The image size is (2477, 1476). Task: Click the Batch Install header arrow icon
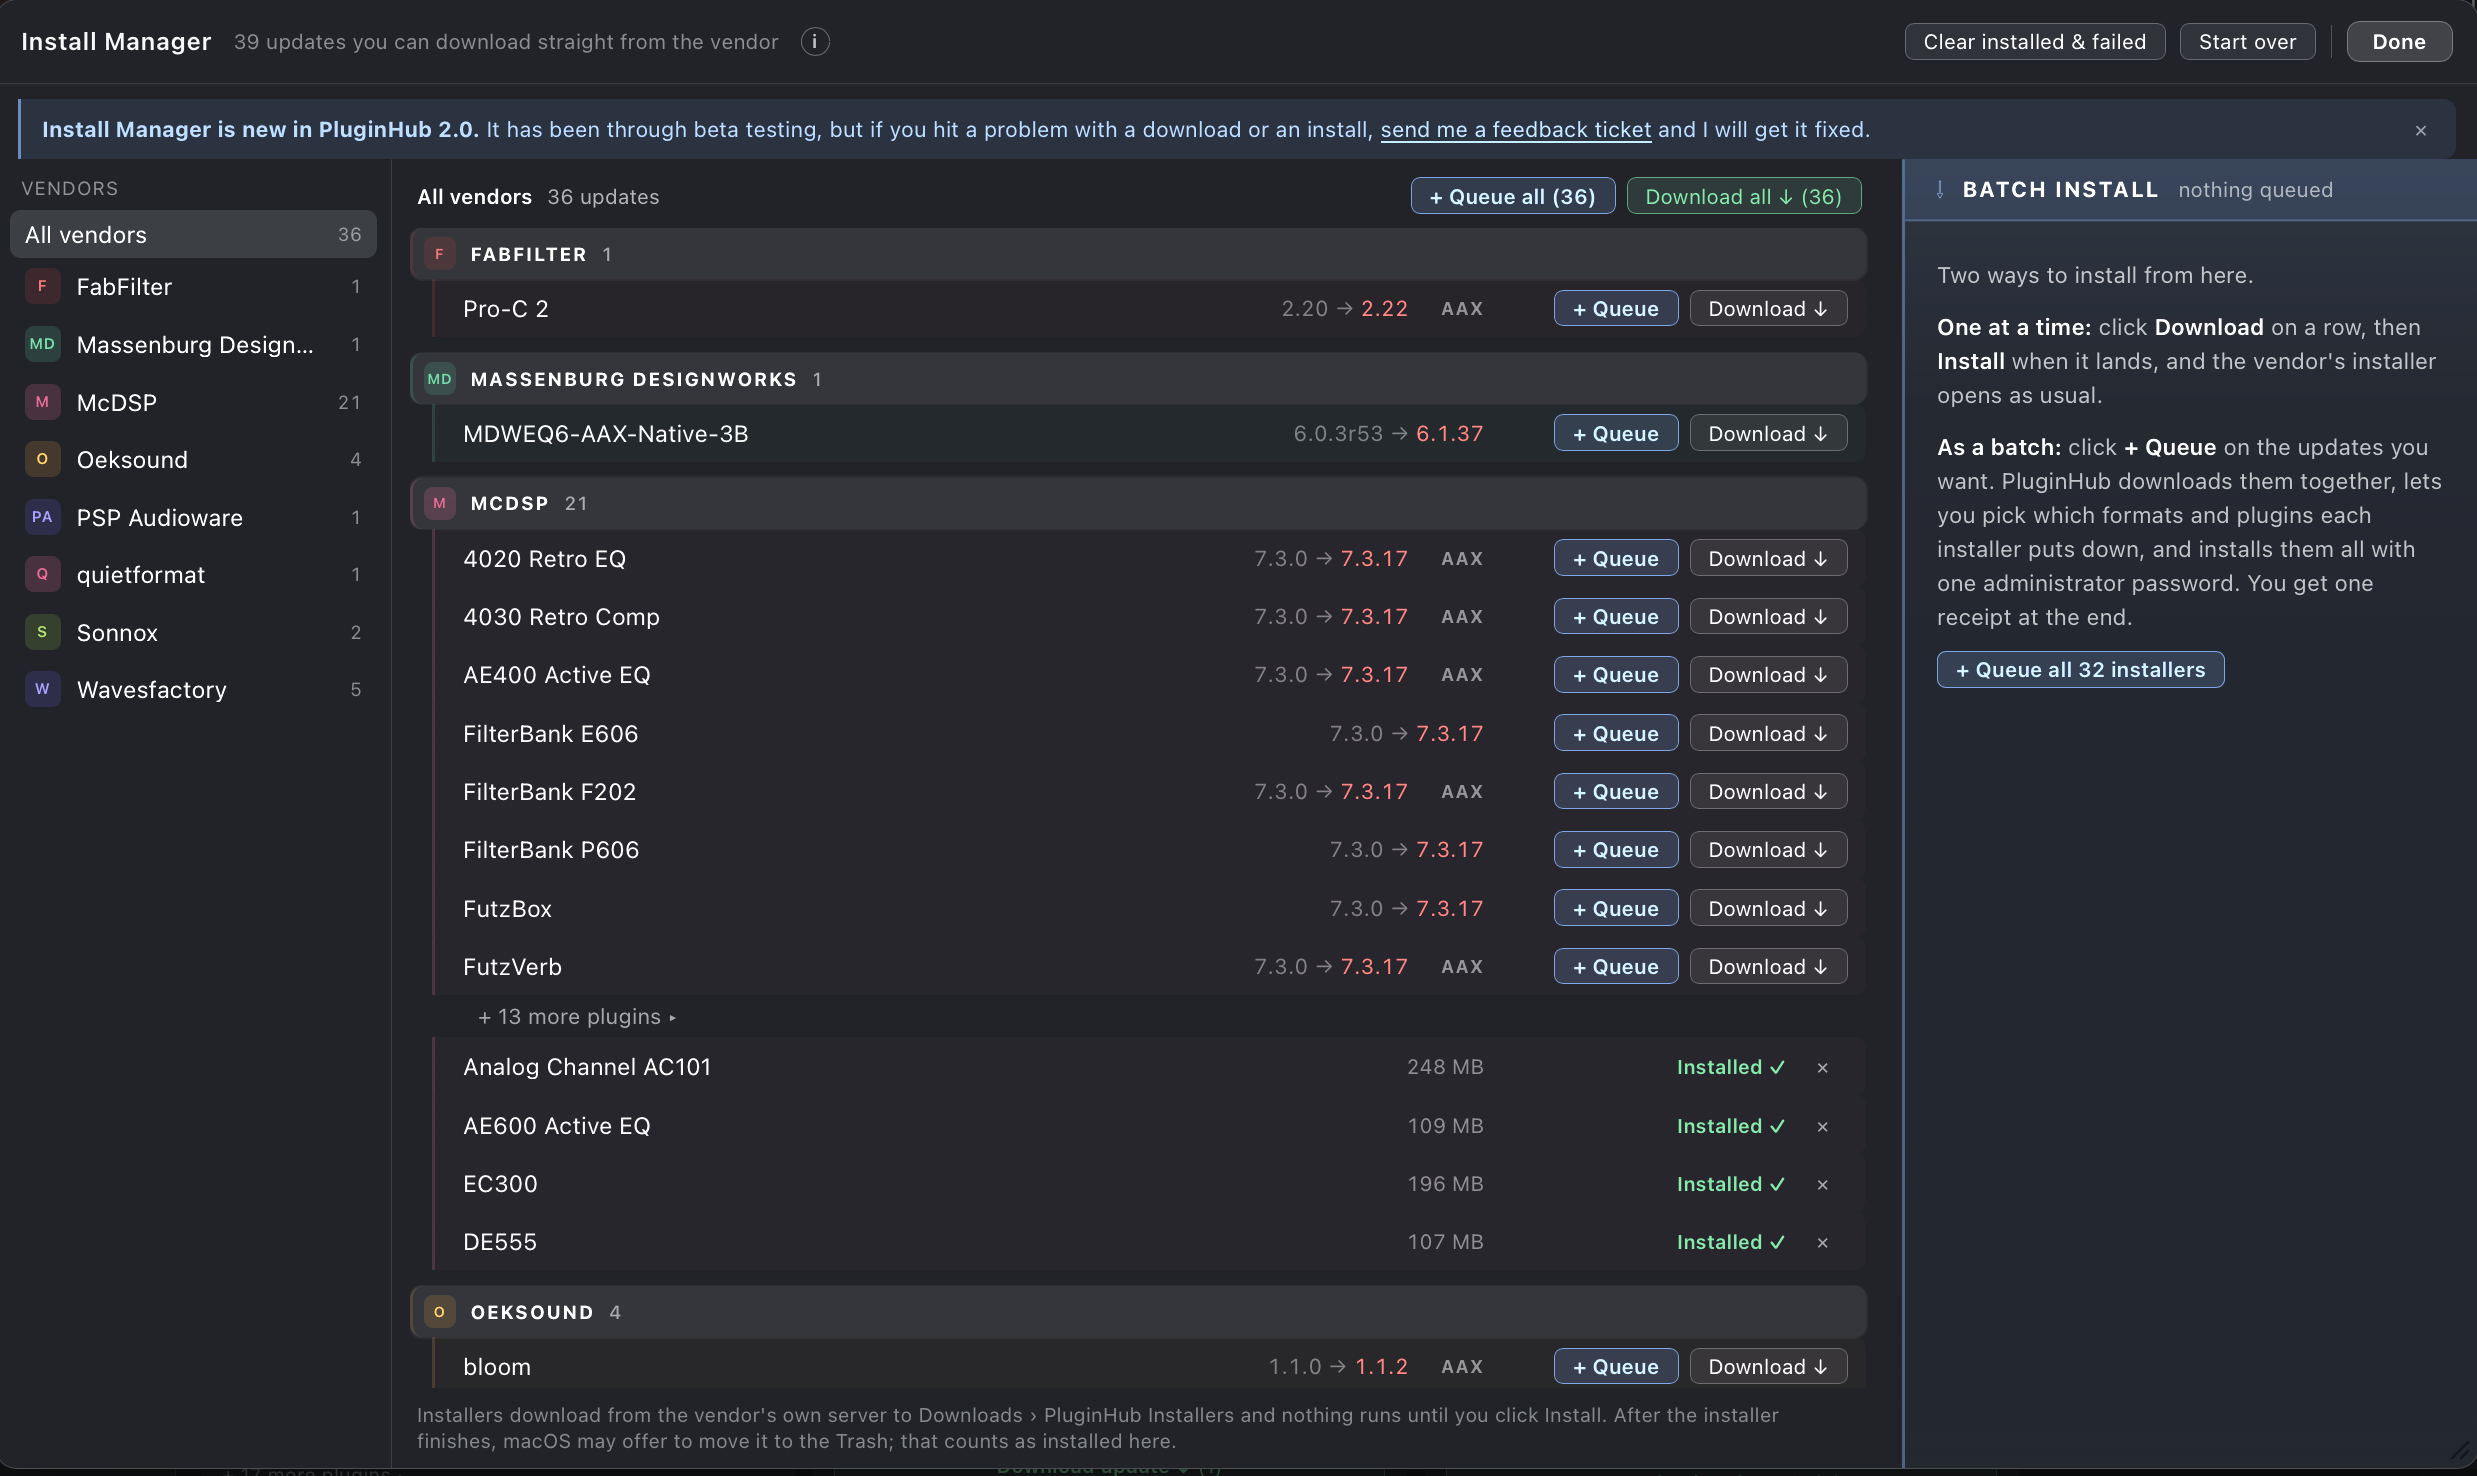[1940, 190]
